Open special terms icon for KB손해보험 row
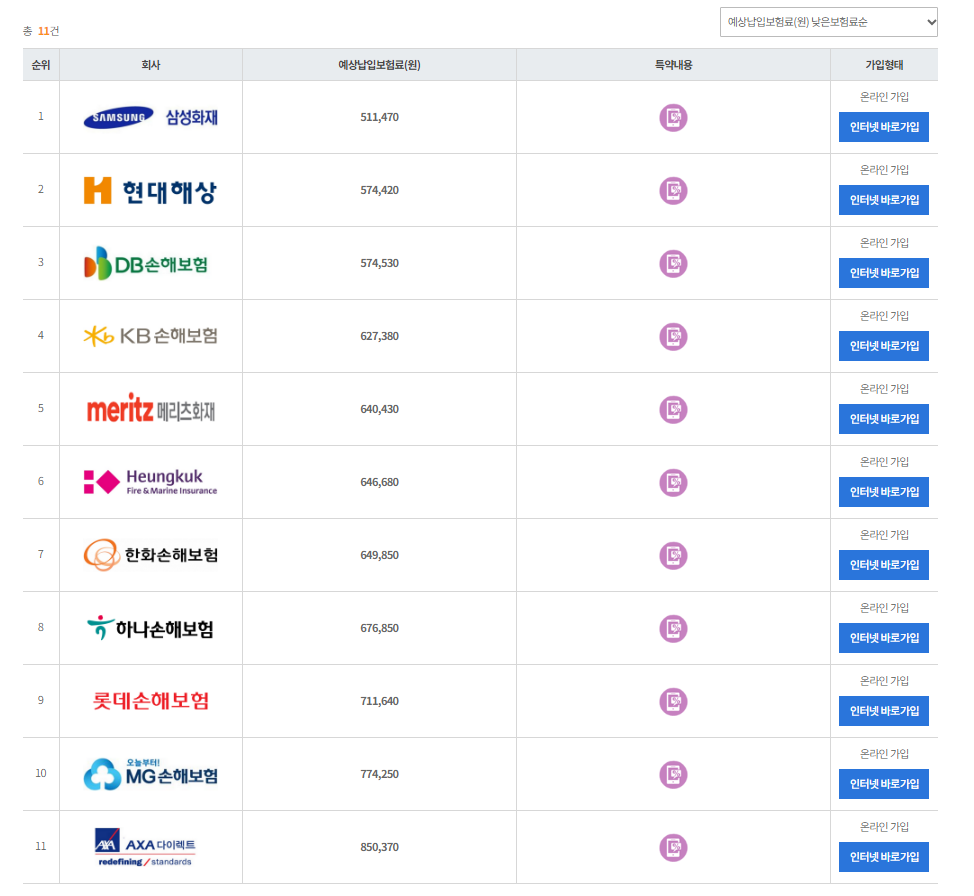The width and height of the screenshot is (974, 896). click(x=673, y=337)
